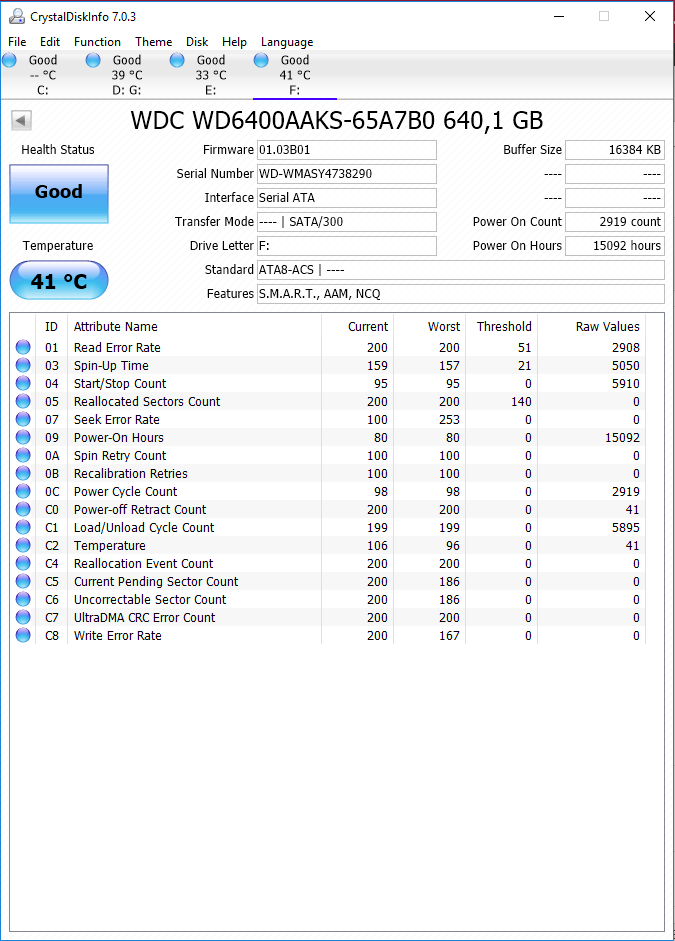Click the disk model title WDC WD6400AAKS
The image size is (675, 941).
[337, 121]
